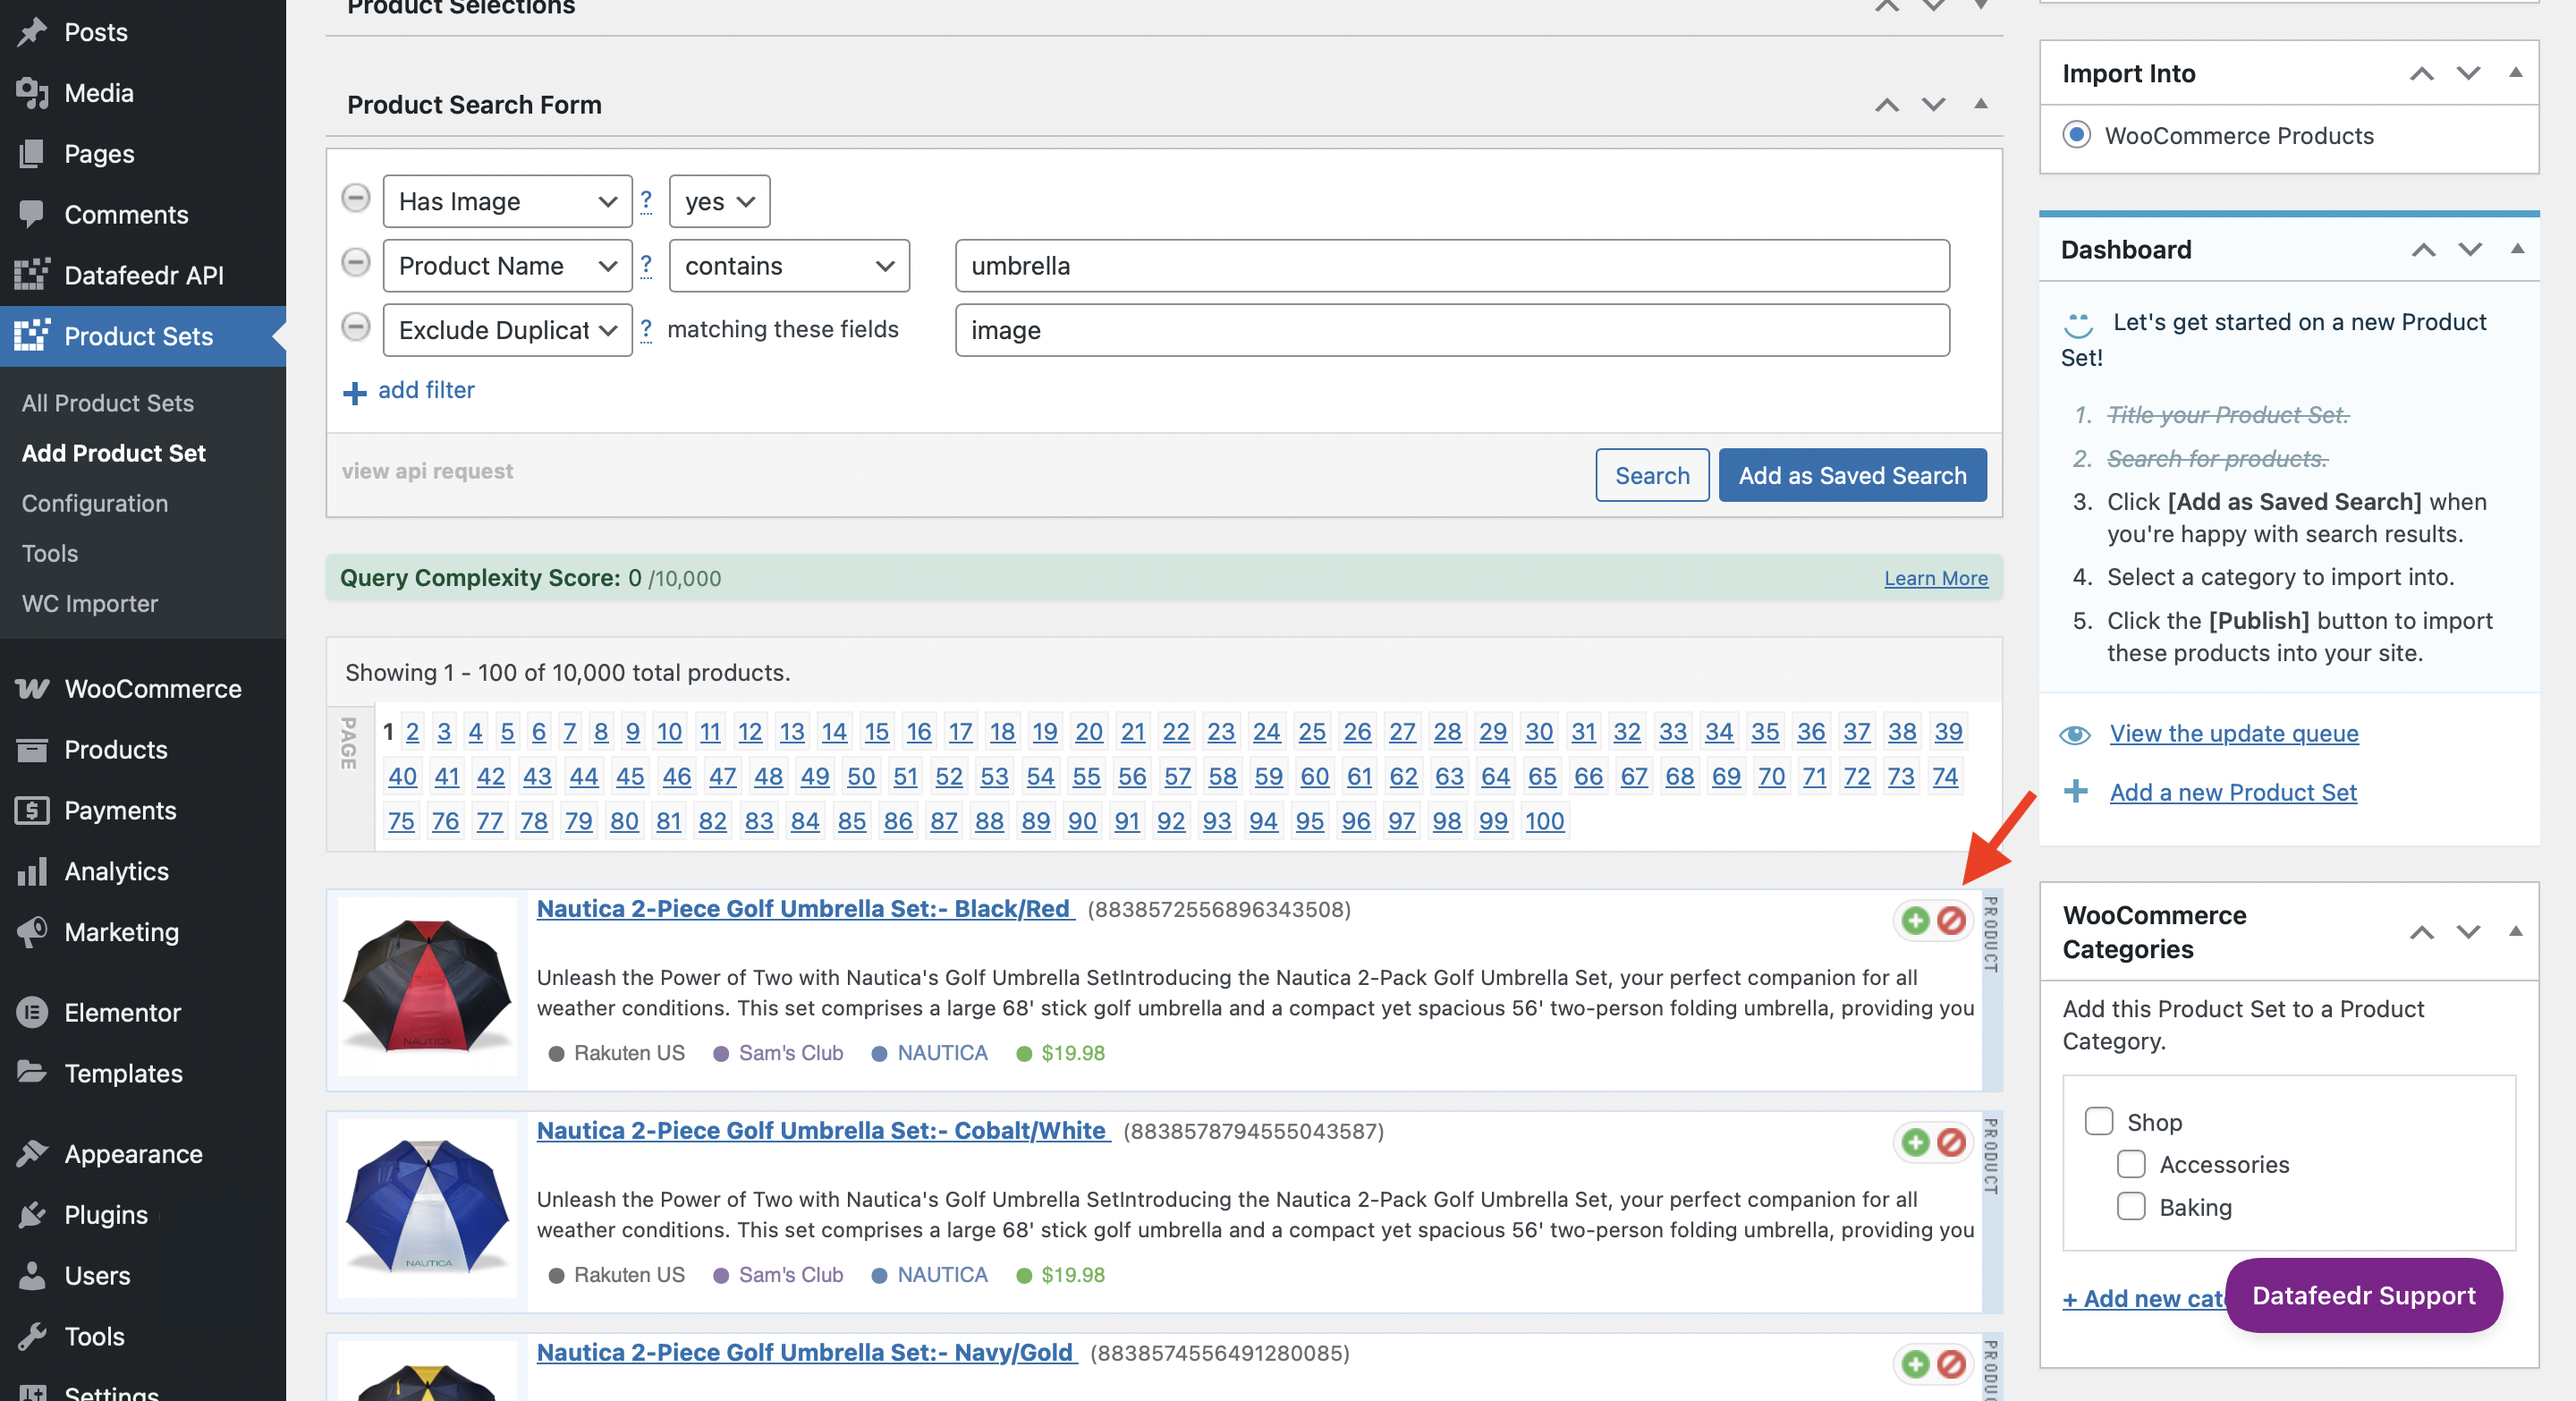2576x1401 pixels.
Task: Click the umbrella product name text field
Action: point(1452,265)
